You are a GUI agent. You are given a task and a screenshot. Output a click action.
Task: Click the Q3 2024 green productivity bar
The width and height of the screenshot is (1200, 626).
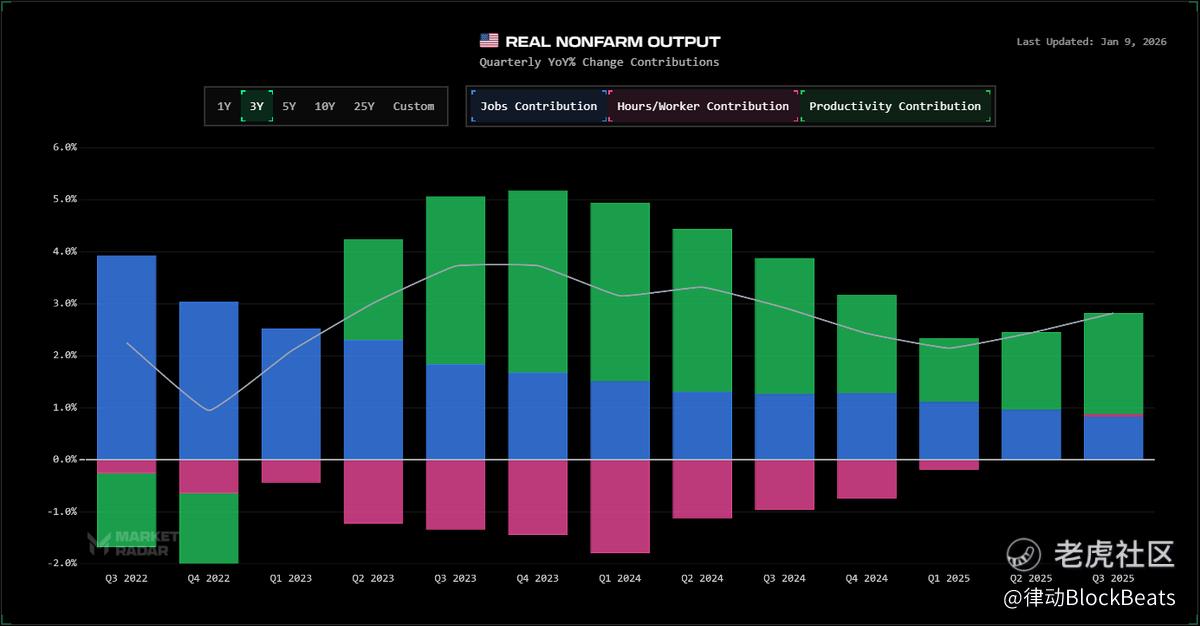784,326
